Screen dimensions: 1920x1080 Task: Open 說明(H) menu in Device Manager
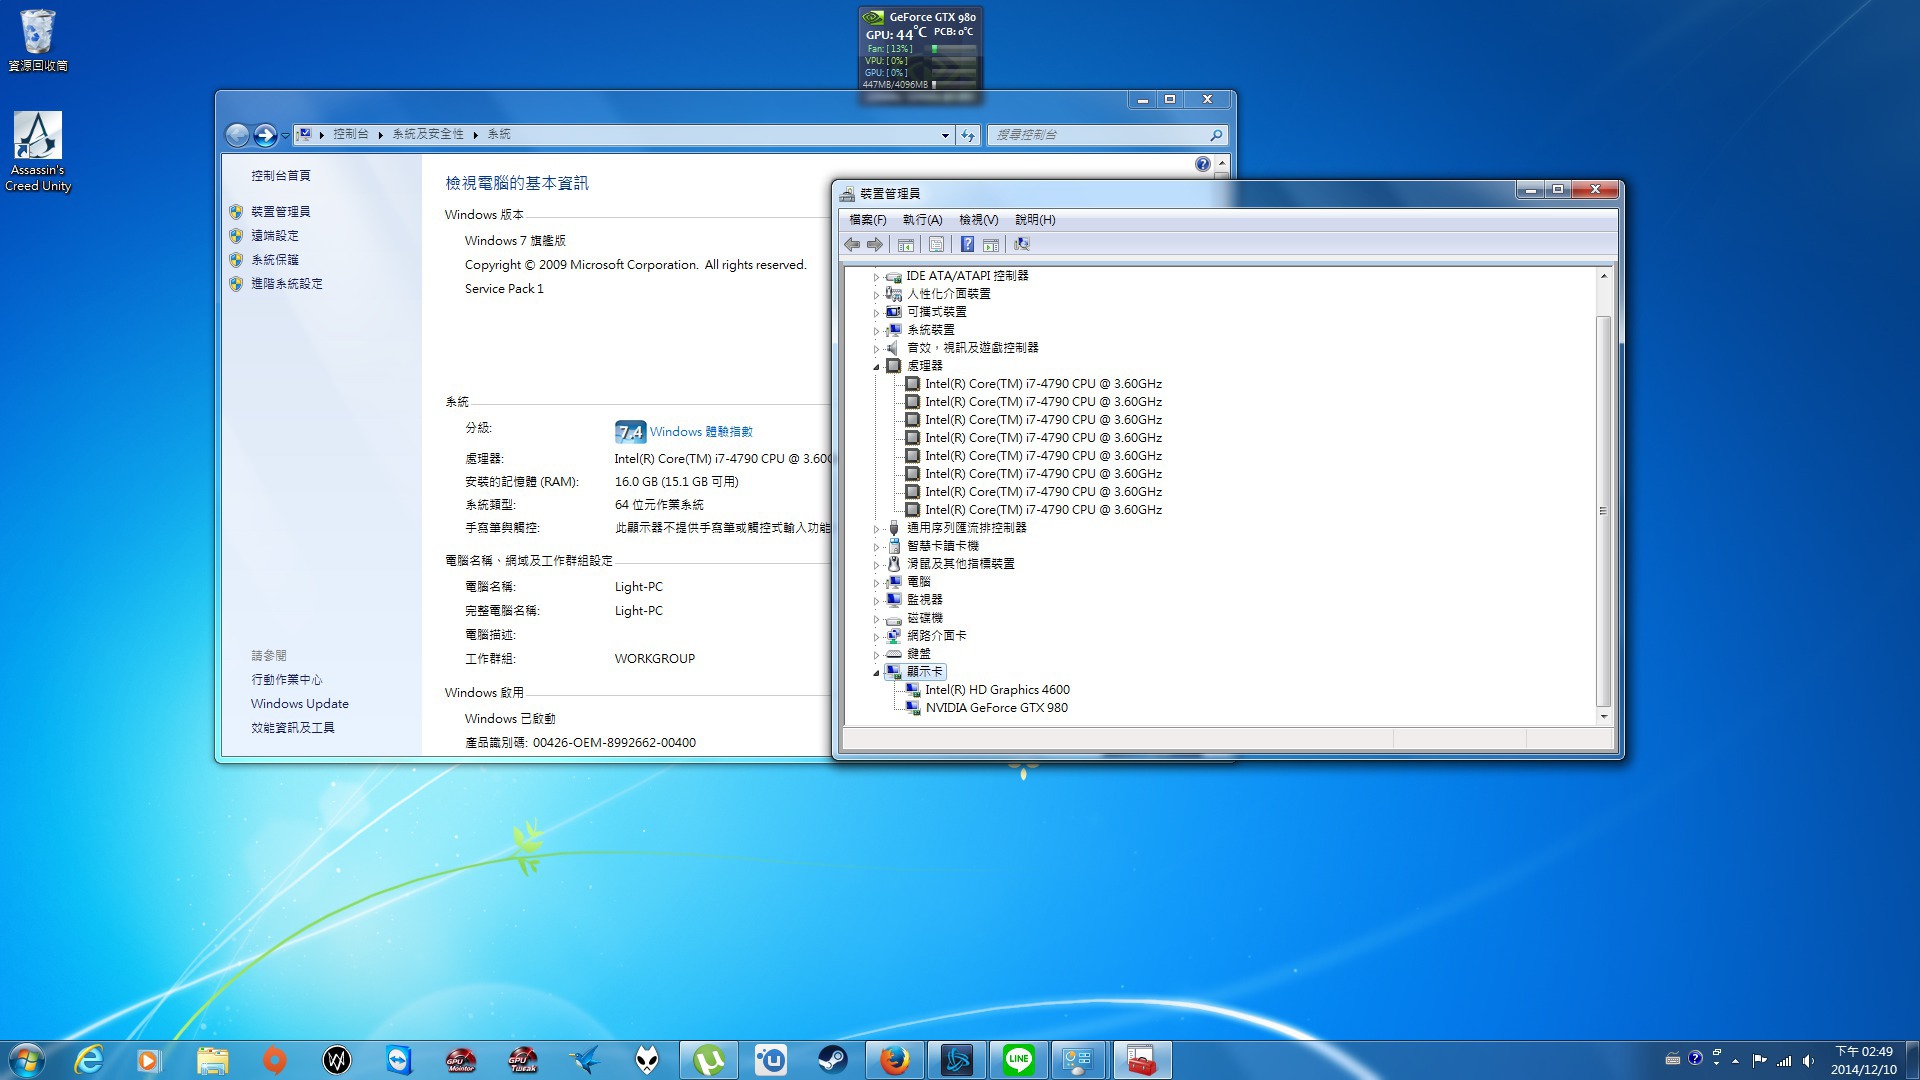(1035, 220)
